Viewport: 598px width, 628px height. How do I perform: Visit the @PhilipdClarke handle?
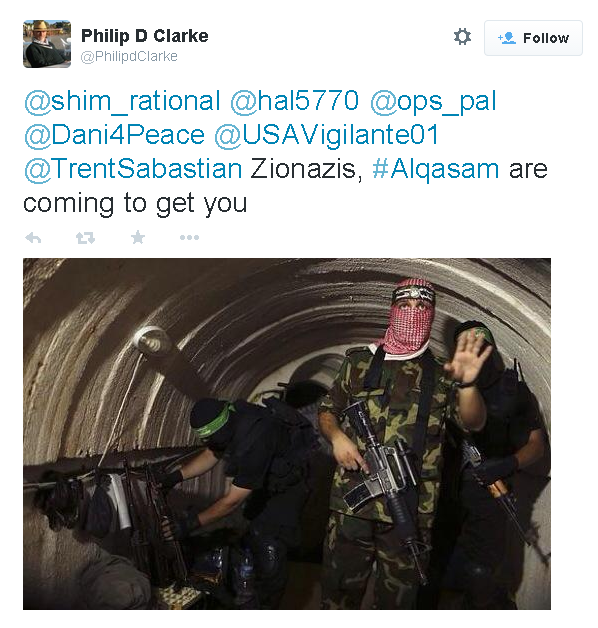pyautogui.click(x=129, y=56)
